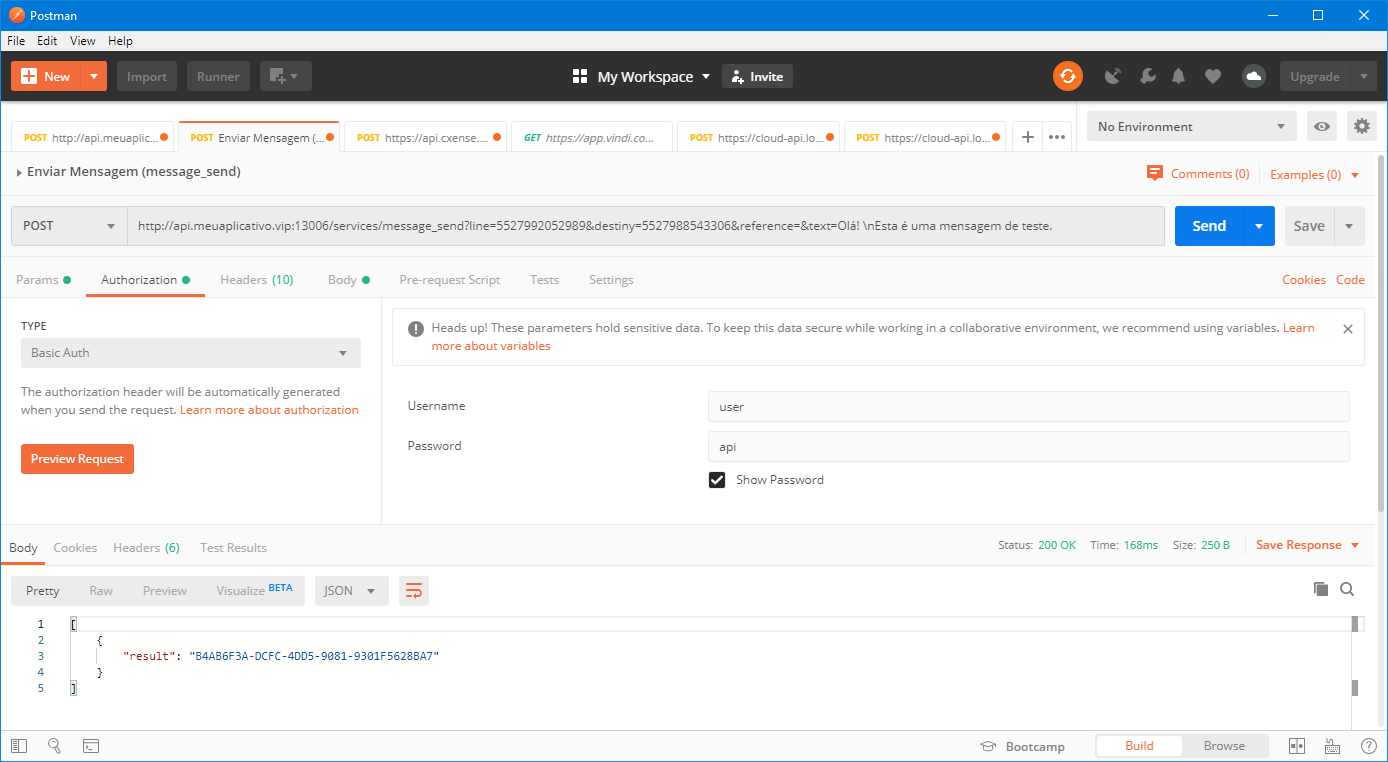Open the Basic Auth type dropdown

(x=190, y=353)
